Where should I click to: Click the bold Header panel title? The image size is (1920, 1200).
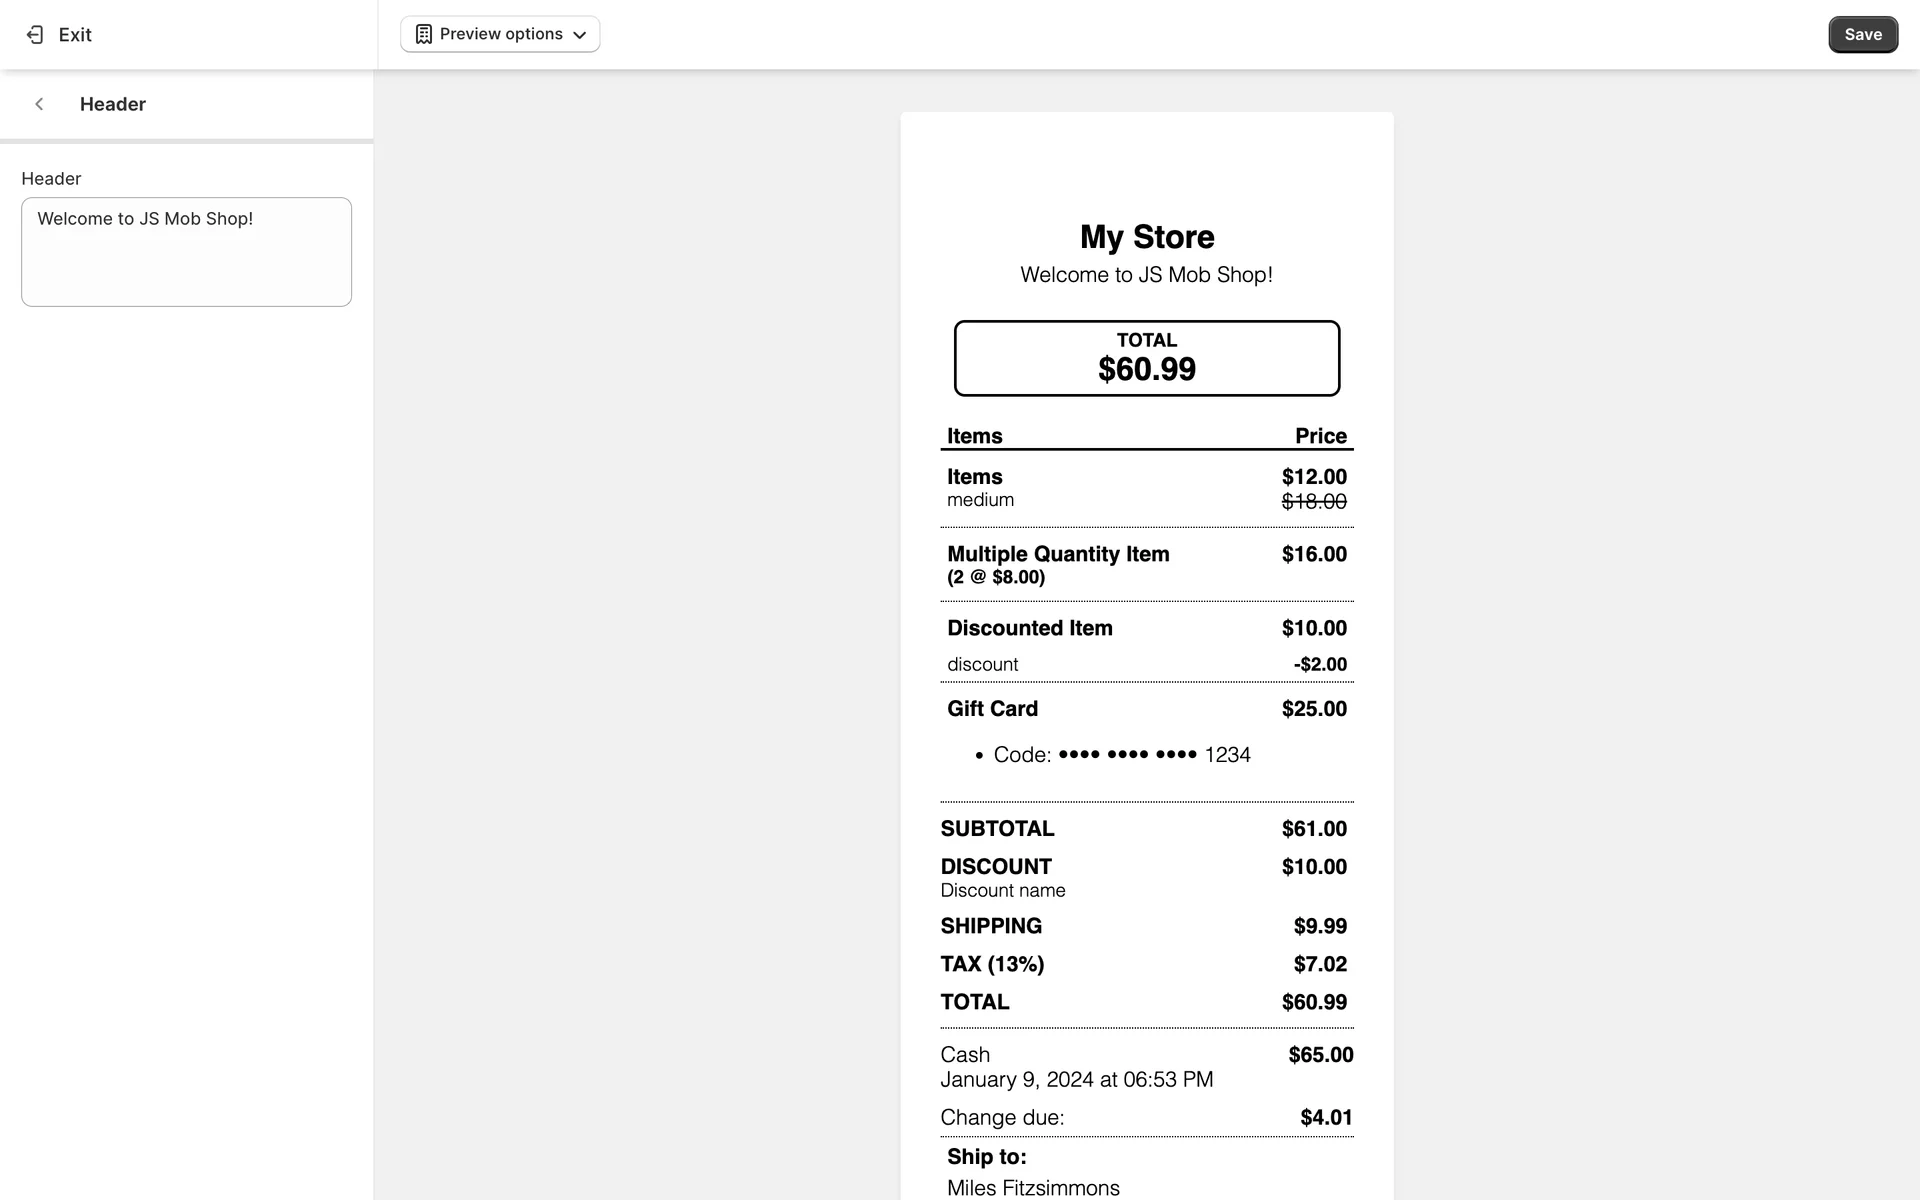113,104
